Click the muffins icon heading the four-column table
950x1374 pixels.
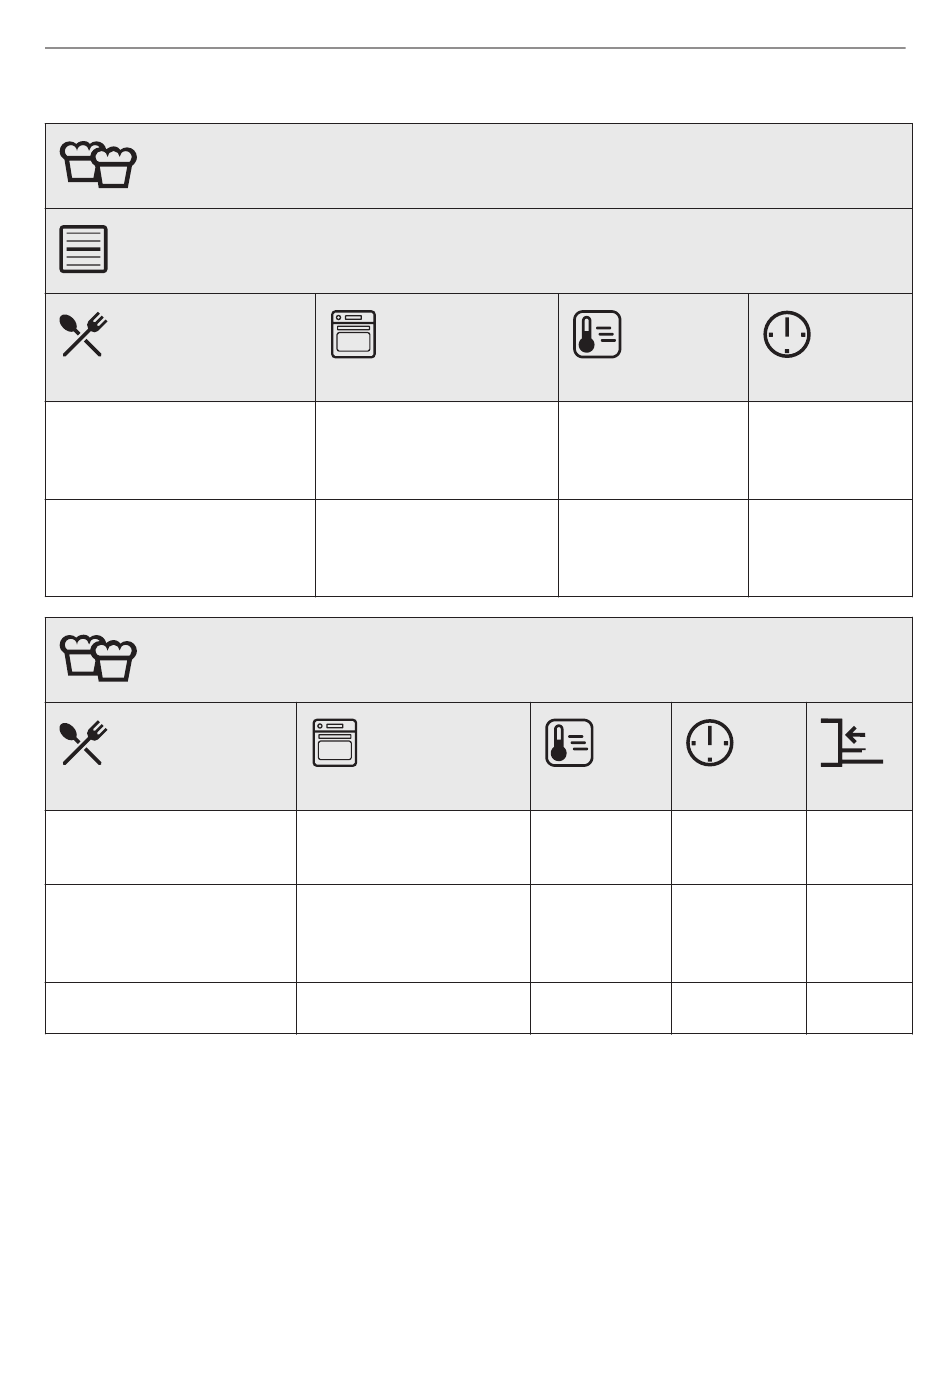[x=98, y=165]
